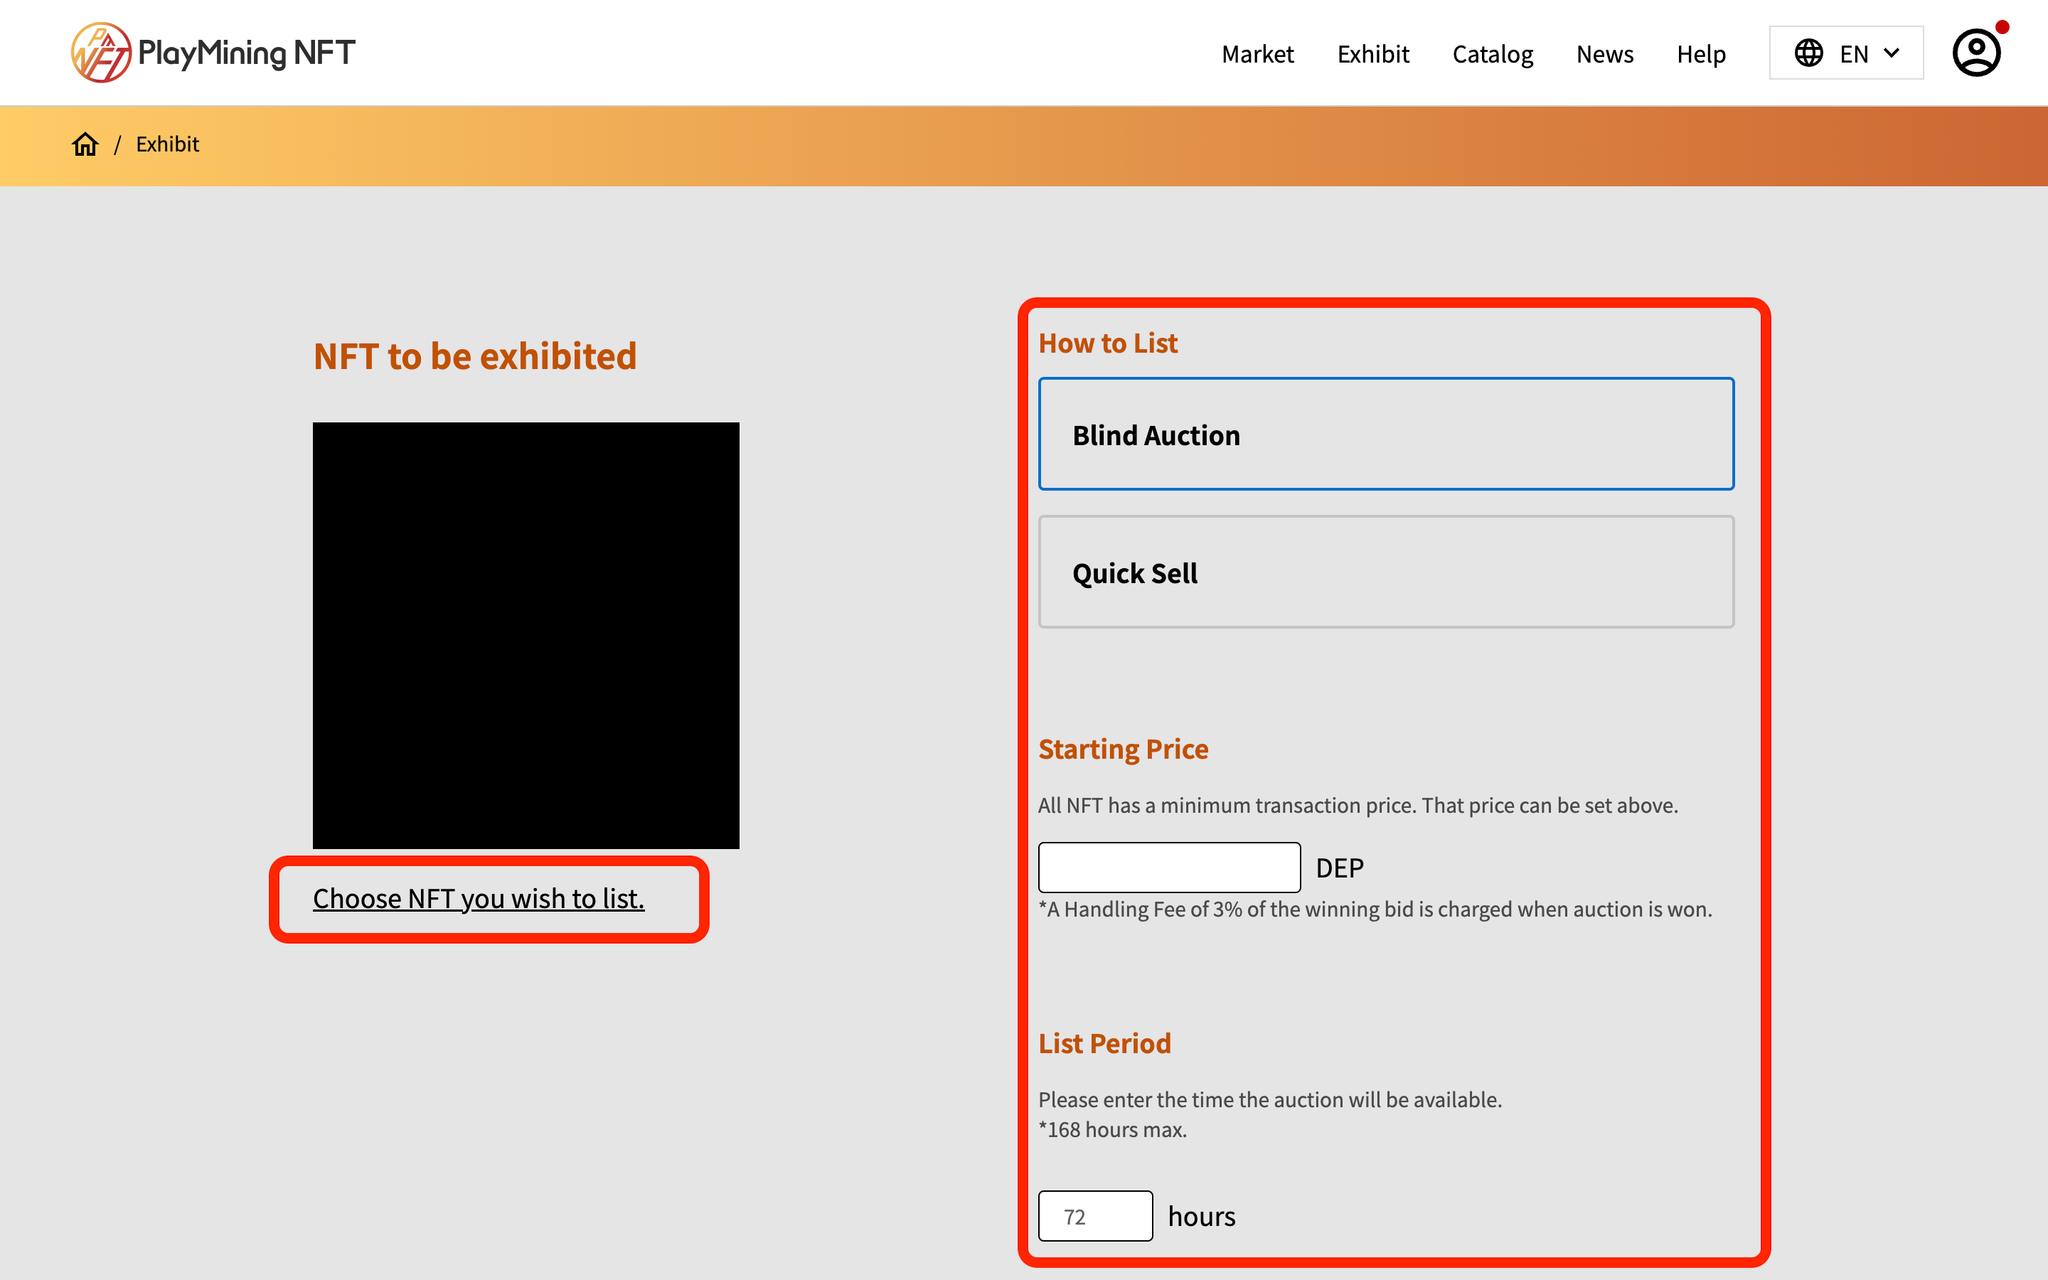
Task: Select the Blind Auction listing option
Action: click(x=1385, y=434)
